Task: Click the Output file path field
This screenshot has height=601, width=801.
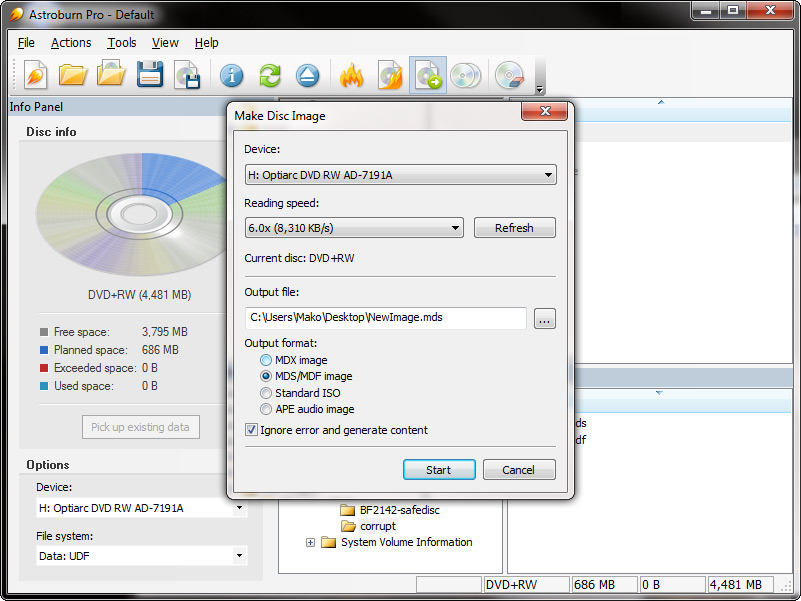Action: tap(386, 318)
